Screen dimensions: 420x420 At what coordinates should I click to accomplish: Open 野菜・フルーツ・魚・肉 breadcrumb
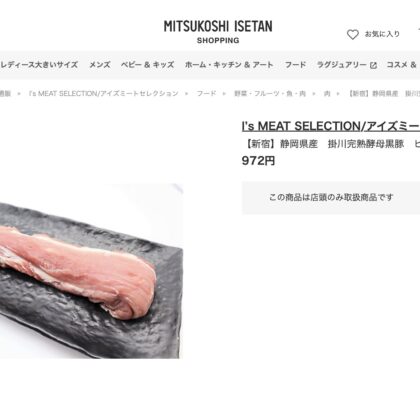tap(270, 94)
